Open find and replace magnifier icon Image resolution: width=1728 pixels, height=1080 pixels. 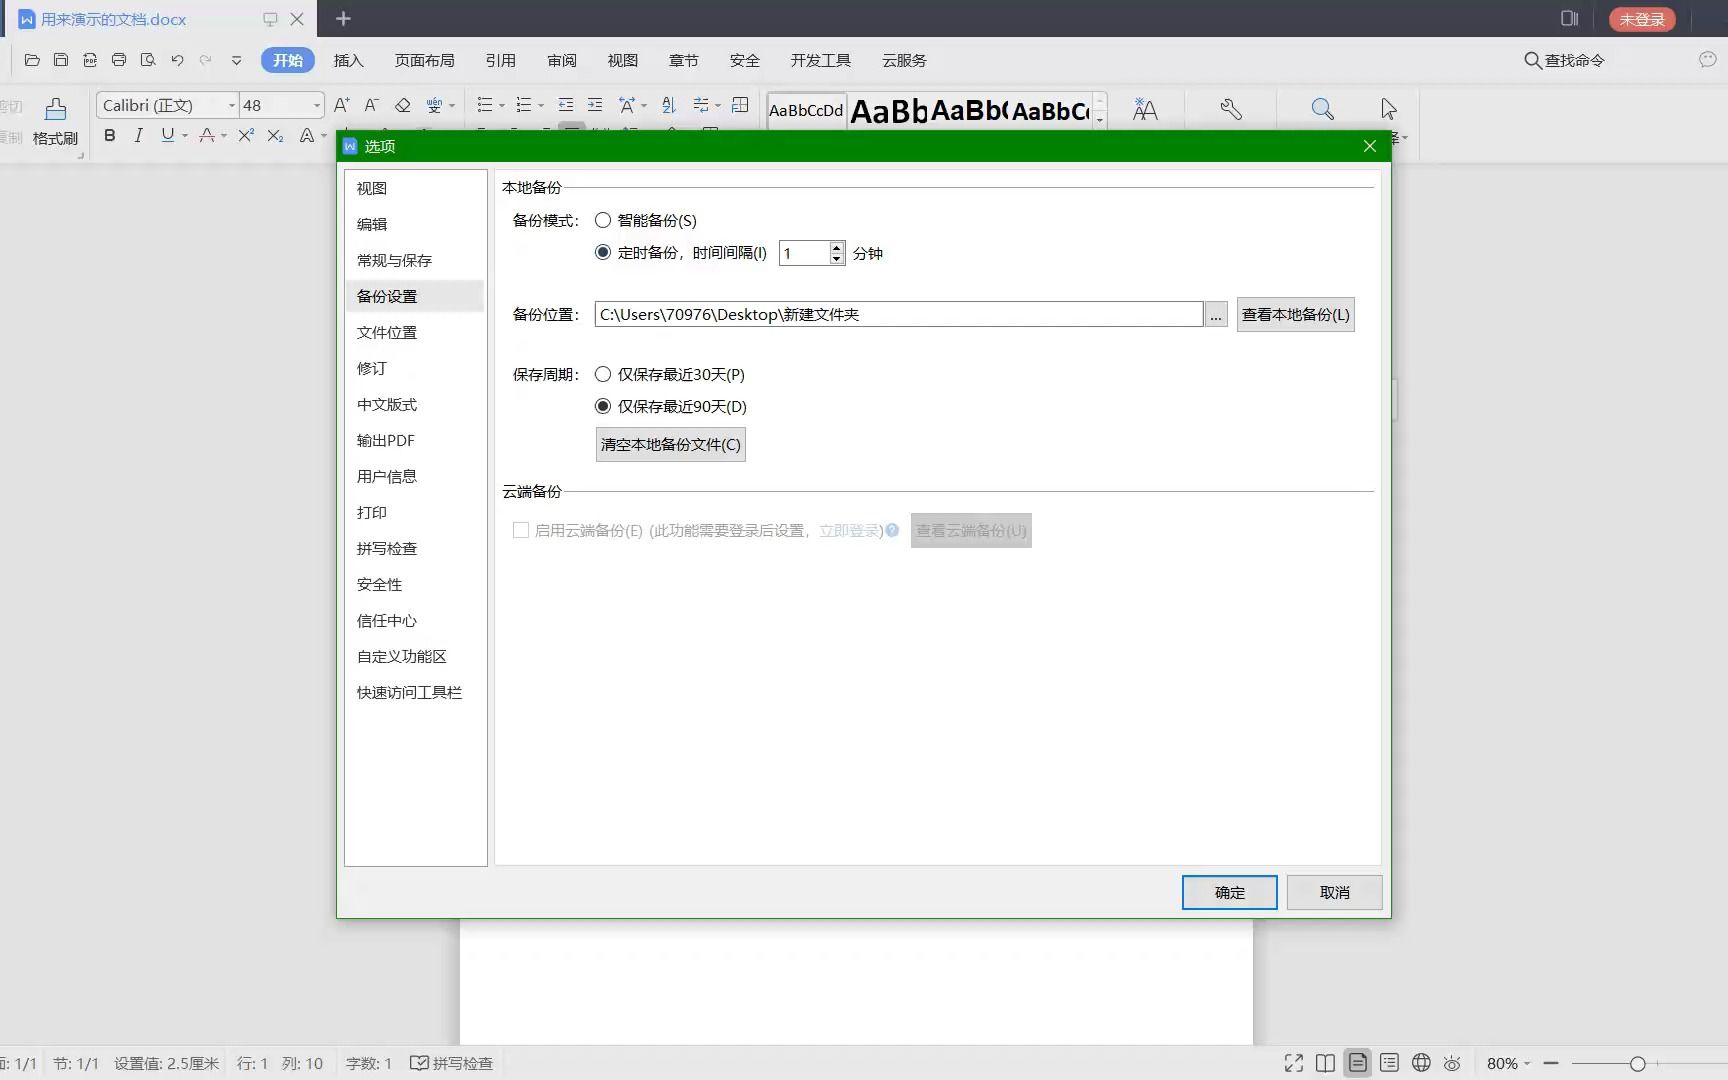(x=1322, y=109)
